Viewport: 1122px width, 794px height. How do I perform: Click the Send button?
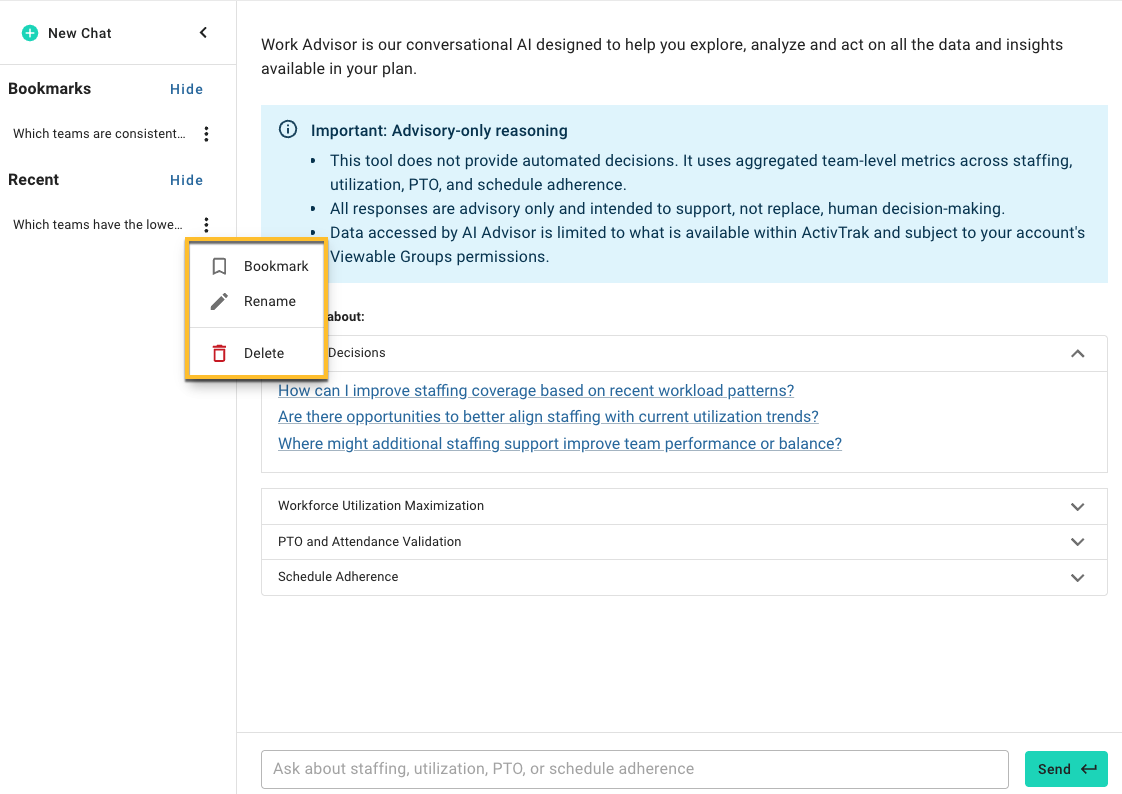(x=1066, y=769)
